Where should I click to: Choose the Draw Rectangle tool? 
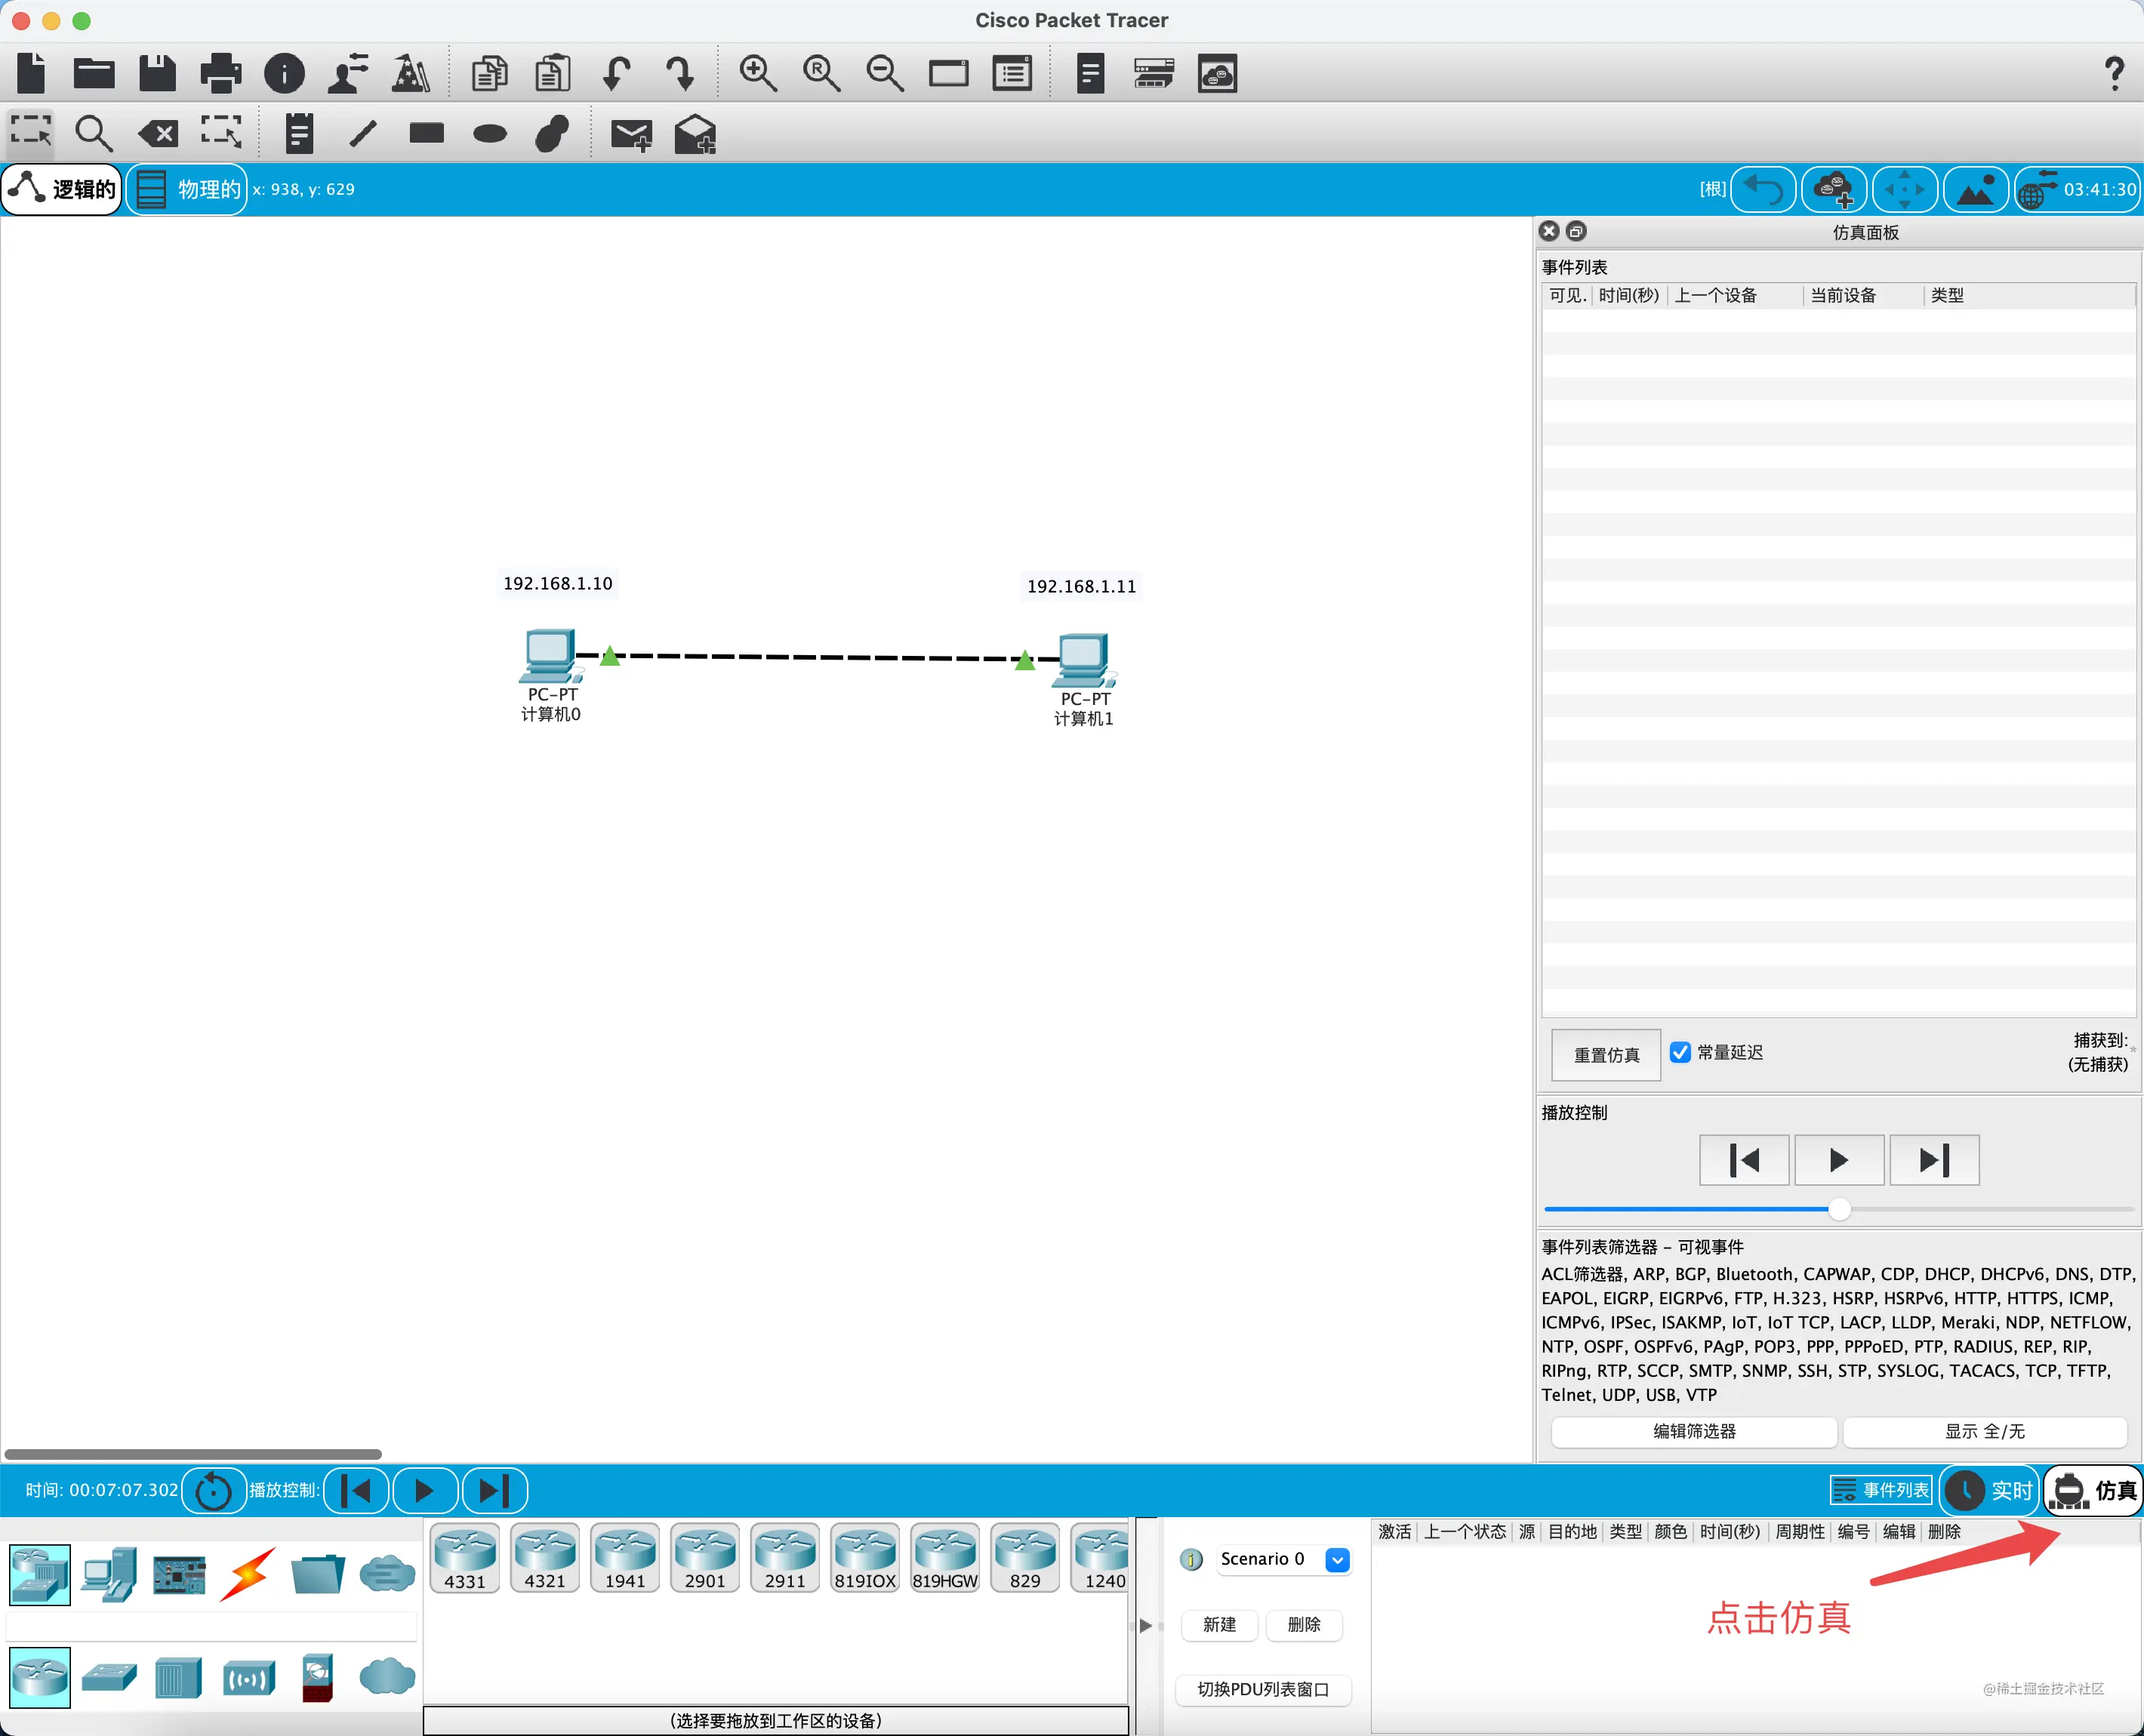pos(427,132)
